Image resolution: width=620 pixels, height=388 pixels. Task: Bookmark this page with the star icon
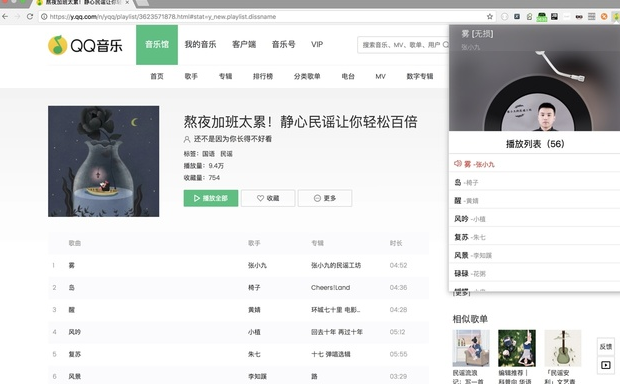tap(490, 17)
